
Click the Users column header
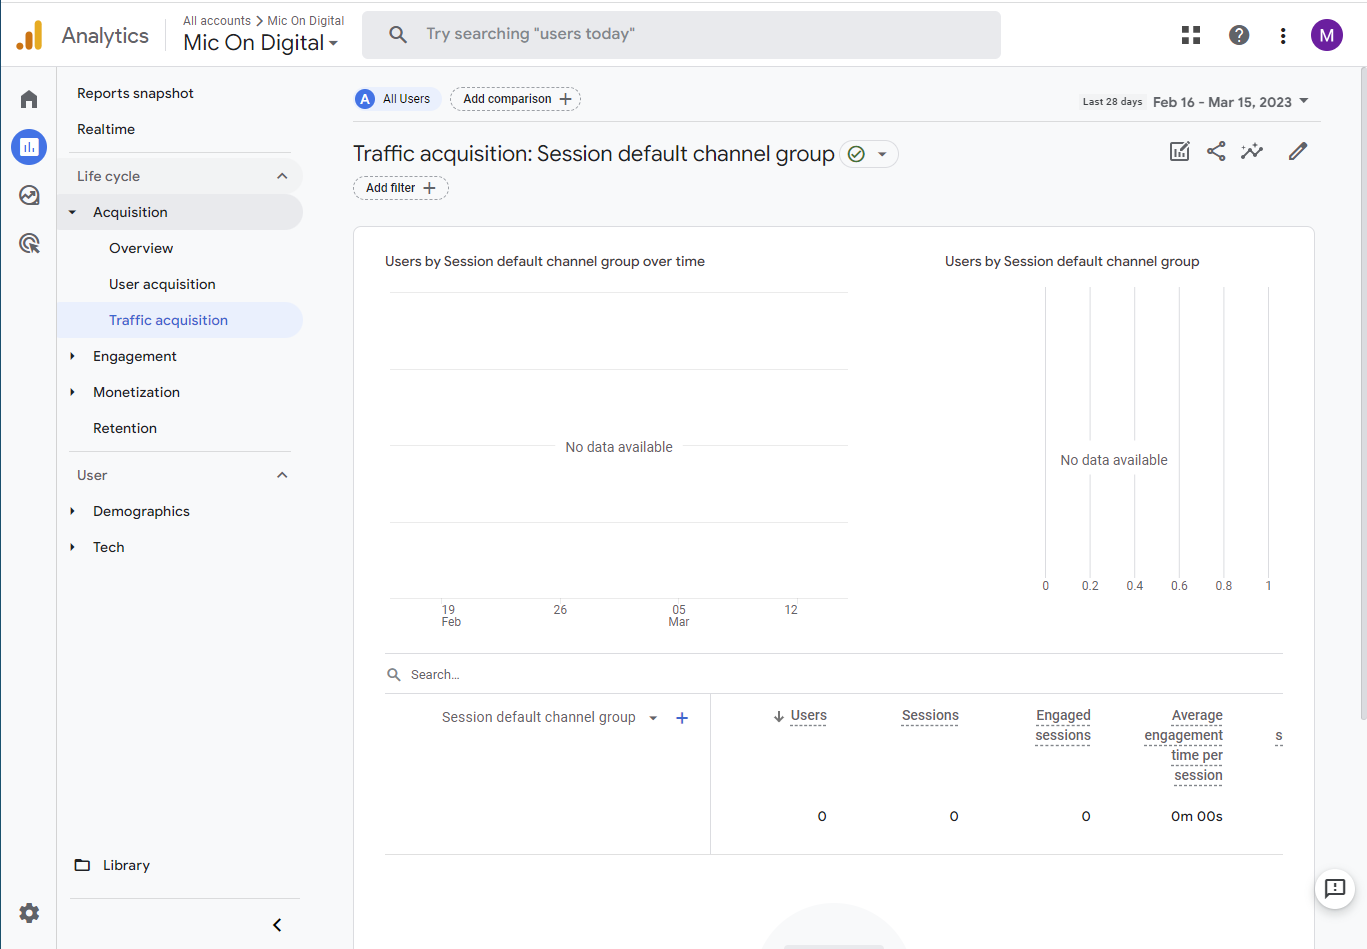808,716
